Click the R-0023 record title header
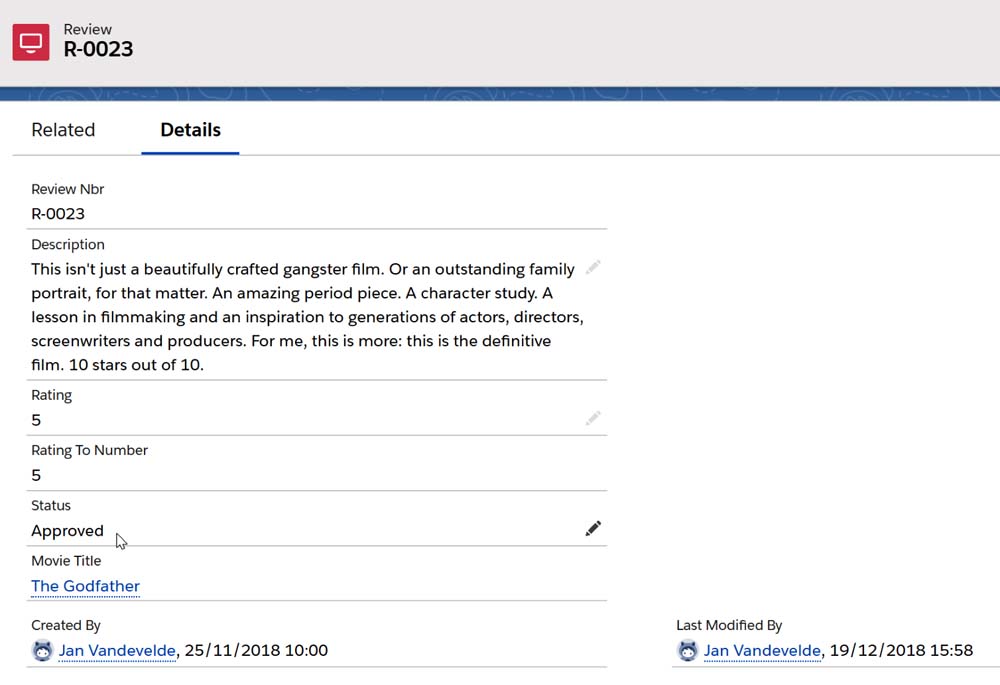Screen dimensions: 1000x685 pyautogui.click(x=98, y=49)
